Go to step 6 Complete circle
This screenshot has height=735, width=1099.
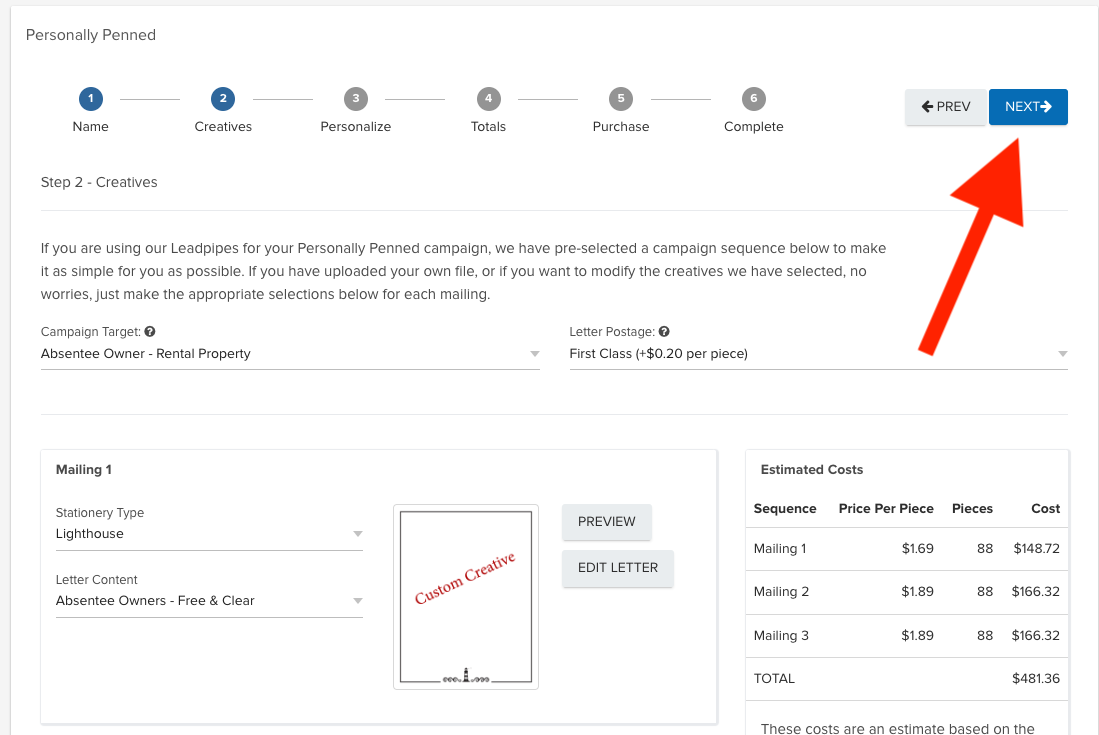tap(753, 99)
